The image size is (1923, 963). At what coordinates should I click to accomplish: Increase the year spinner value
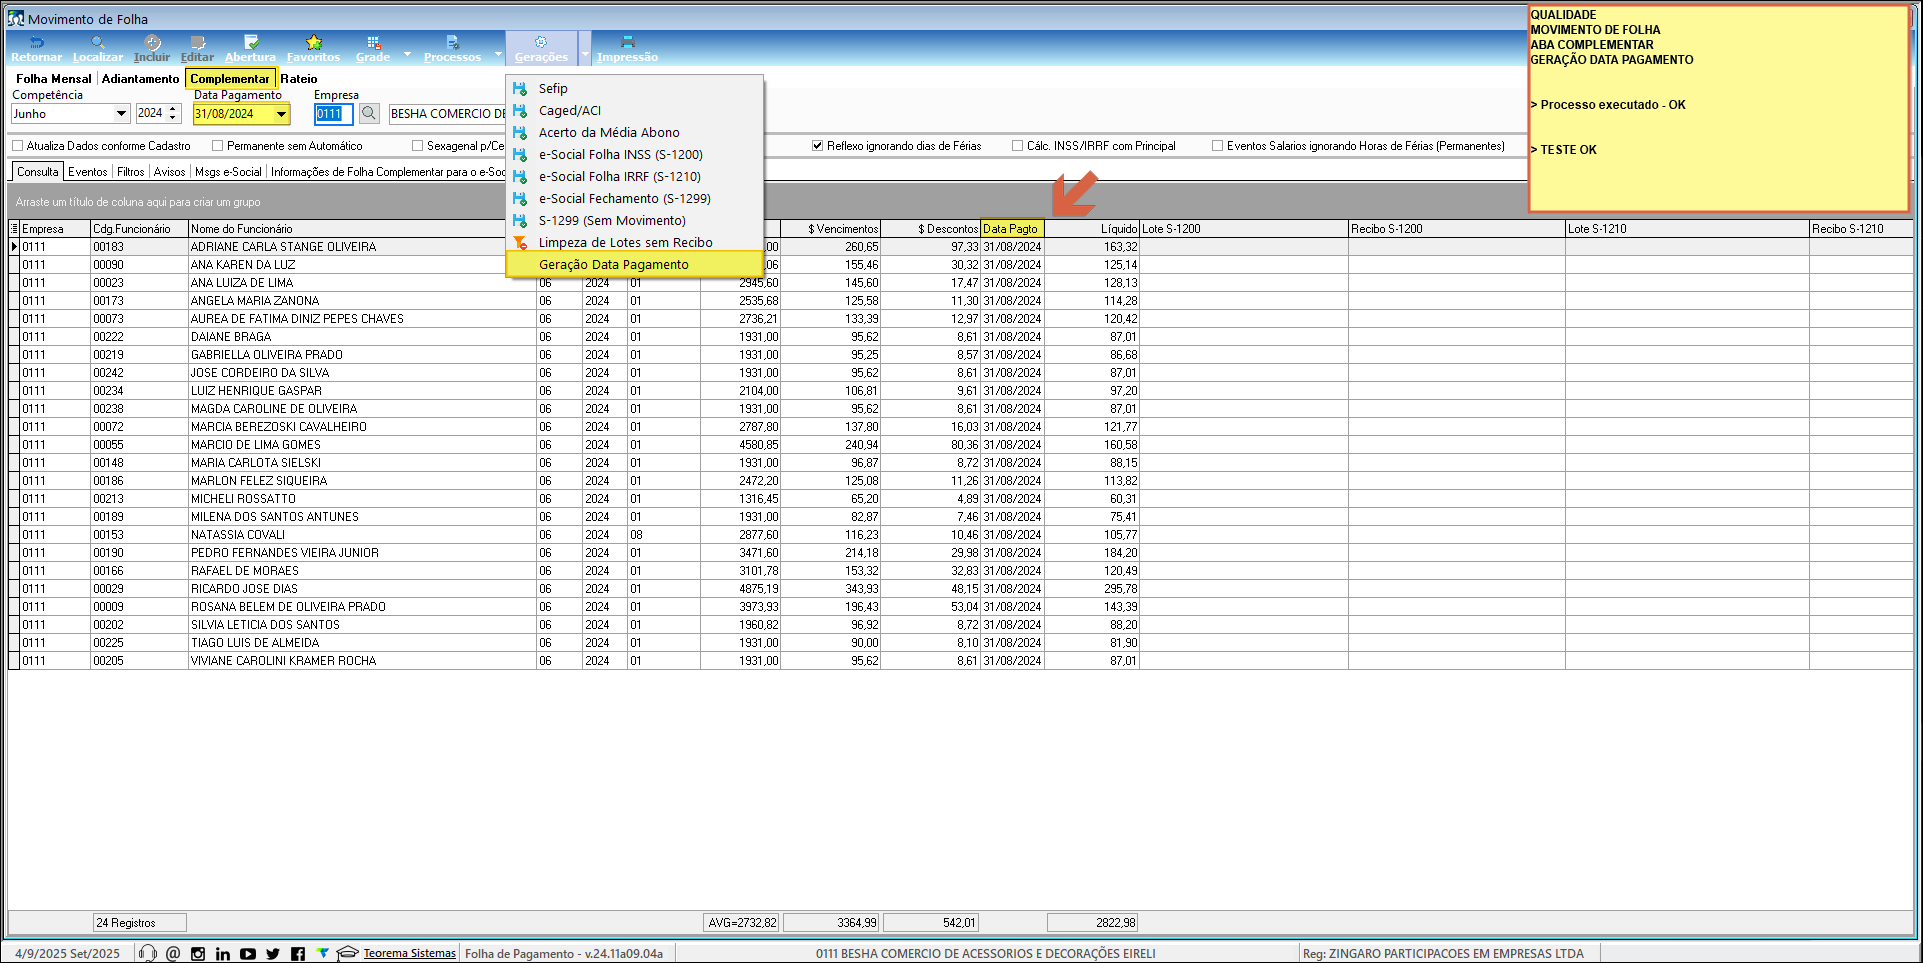[x=173, y=109]
